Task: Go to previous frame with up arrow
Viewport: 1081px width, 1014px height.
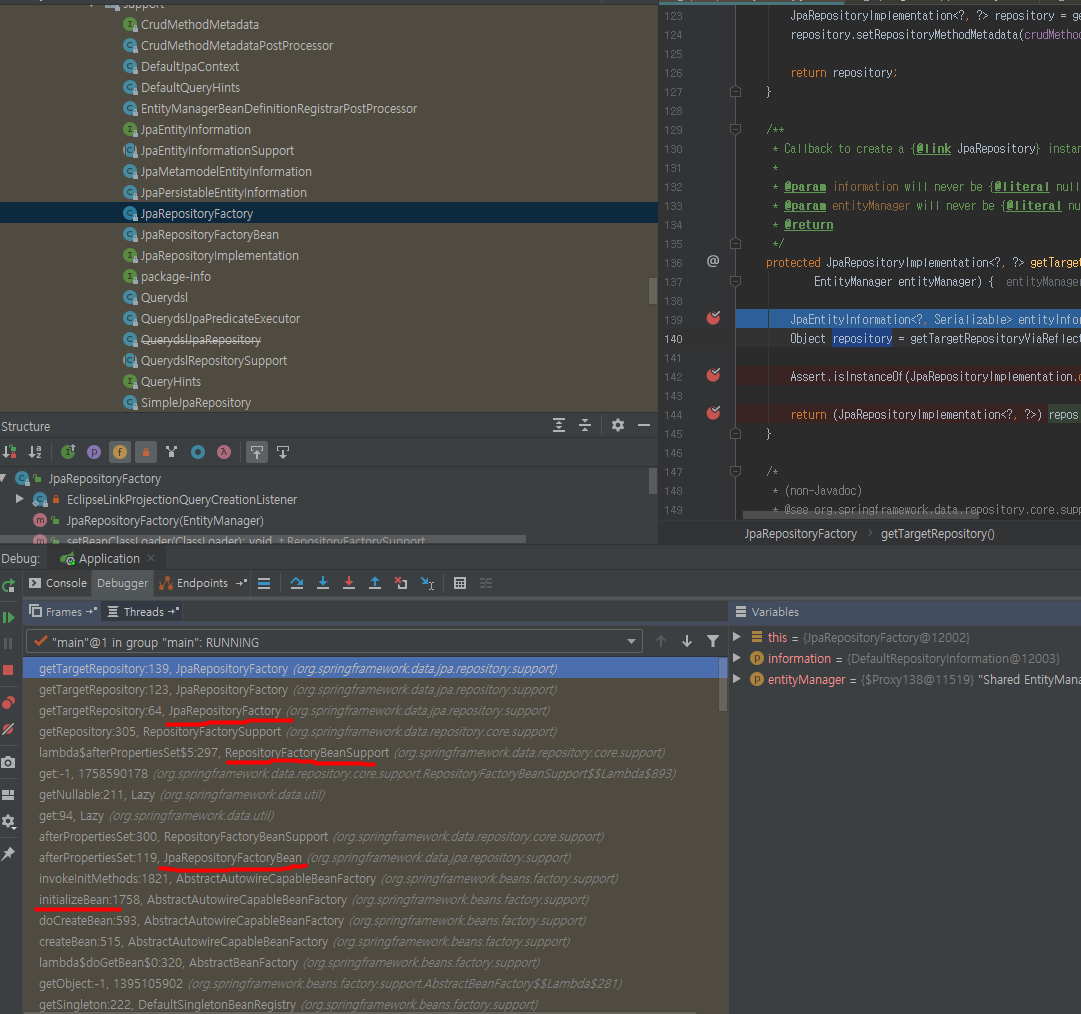Action: point(660,641)
